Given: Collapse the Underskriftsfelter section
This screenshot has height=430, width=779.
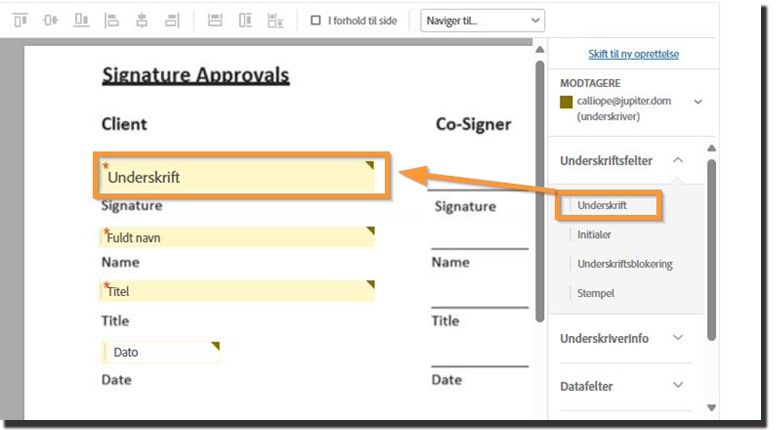Looking at the screenshot, I should tap(678, 160).
